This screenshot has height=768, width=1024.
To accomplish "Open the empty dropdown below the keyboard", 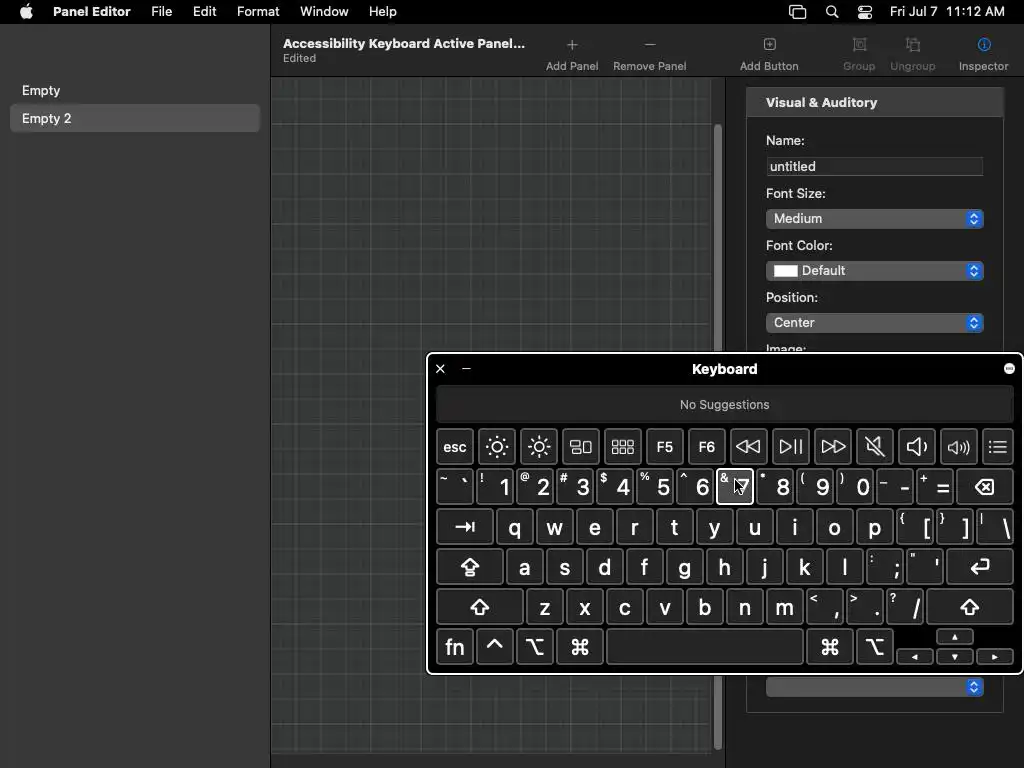I will pyautogui.click(x=874, y=687).
